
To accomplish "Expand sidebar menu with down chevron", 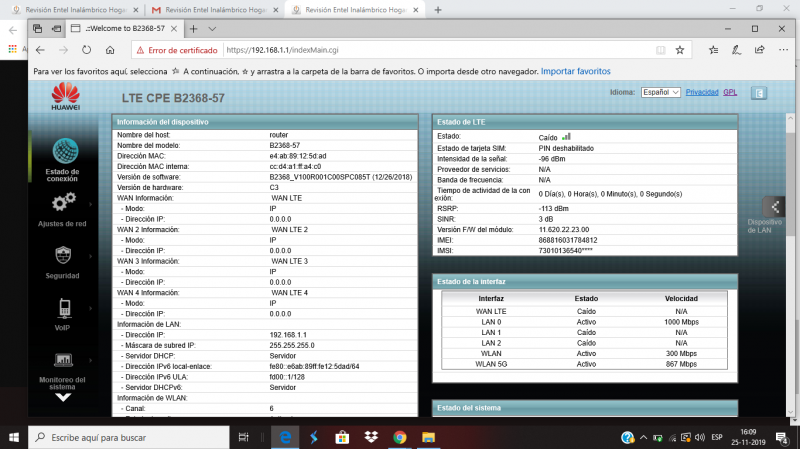I will click(63, 396).
